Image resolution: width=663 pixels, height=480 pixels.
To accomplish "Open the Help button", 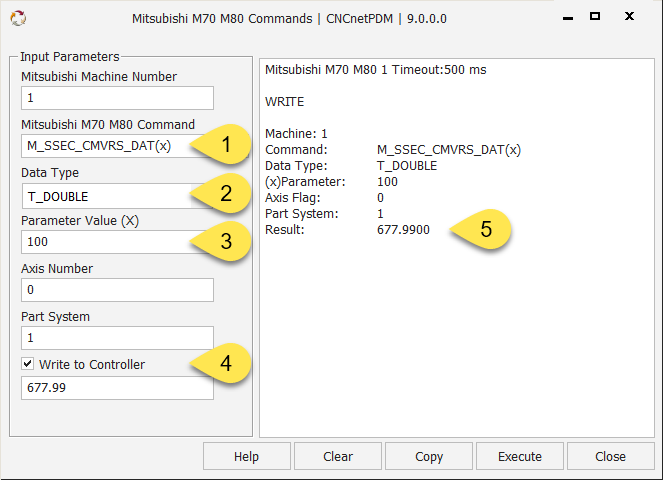I will (247, 456).
